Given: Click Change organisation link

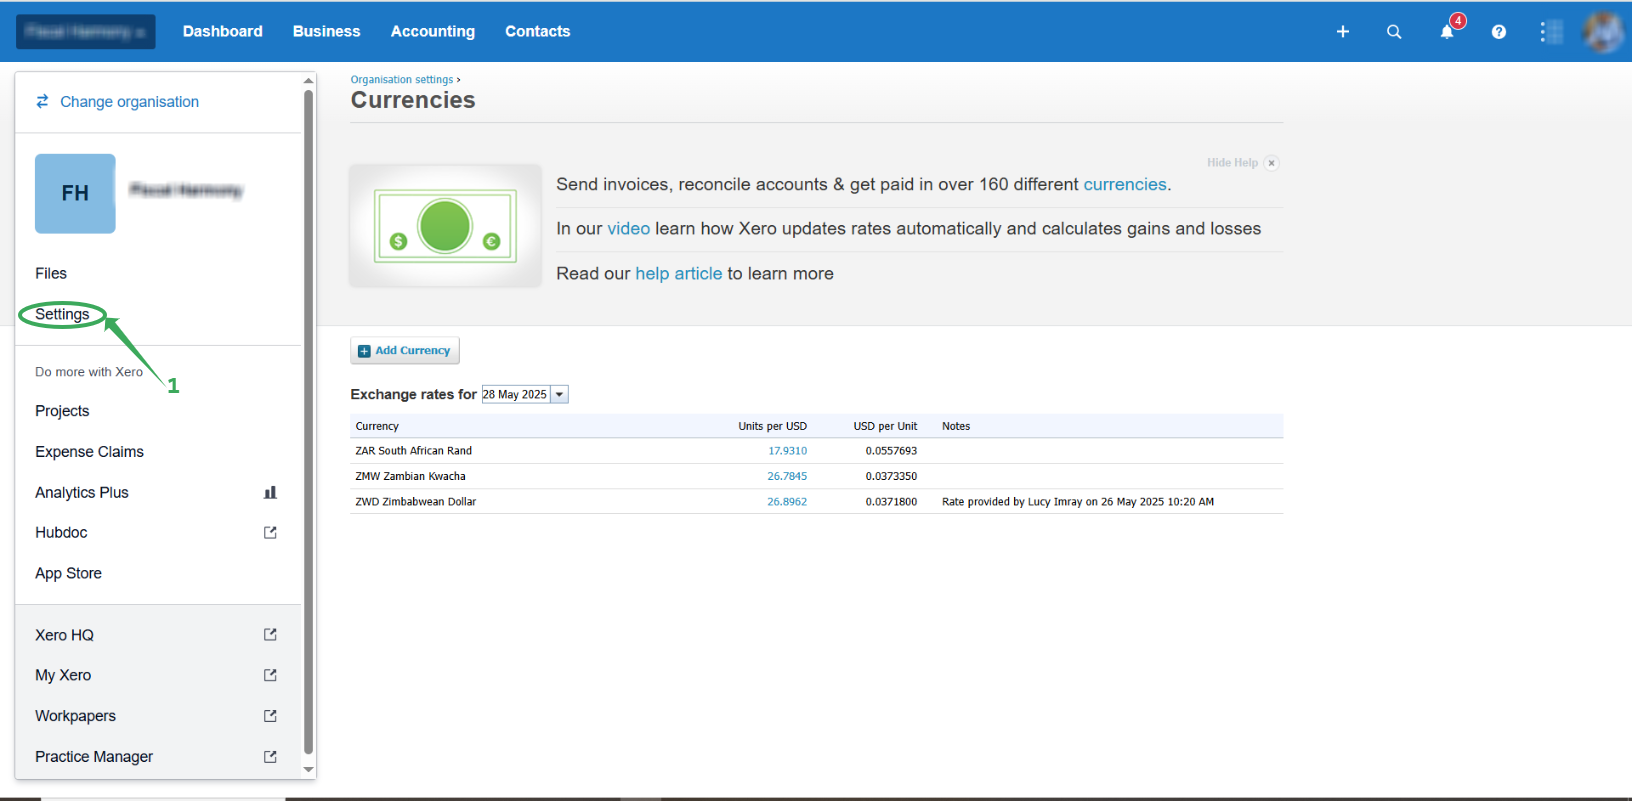Looking at the screenshot, I should (129, 102).
